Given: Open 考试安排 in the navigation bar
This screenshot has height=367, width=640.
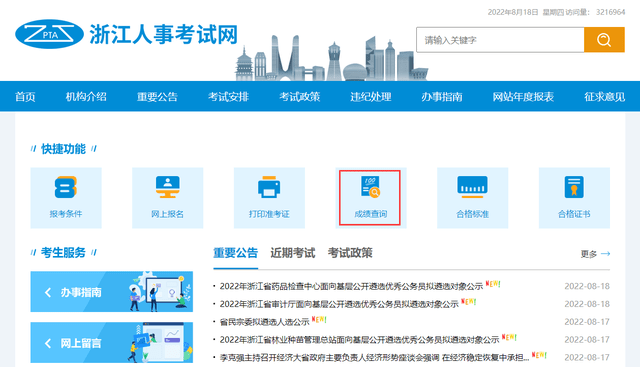Looking at the screenshot, I should [228, 97].
